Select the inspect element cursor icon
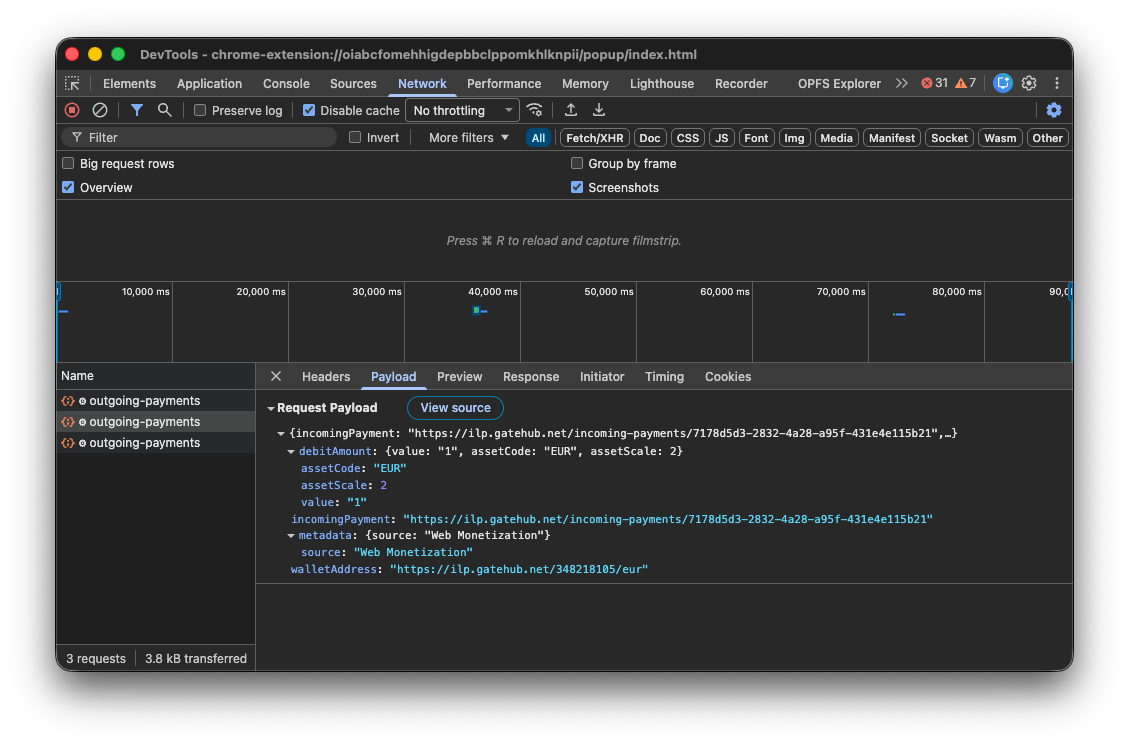The height and width of the screenshot is (745, 1129). pos(72,83)
